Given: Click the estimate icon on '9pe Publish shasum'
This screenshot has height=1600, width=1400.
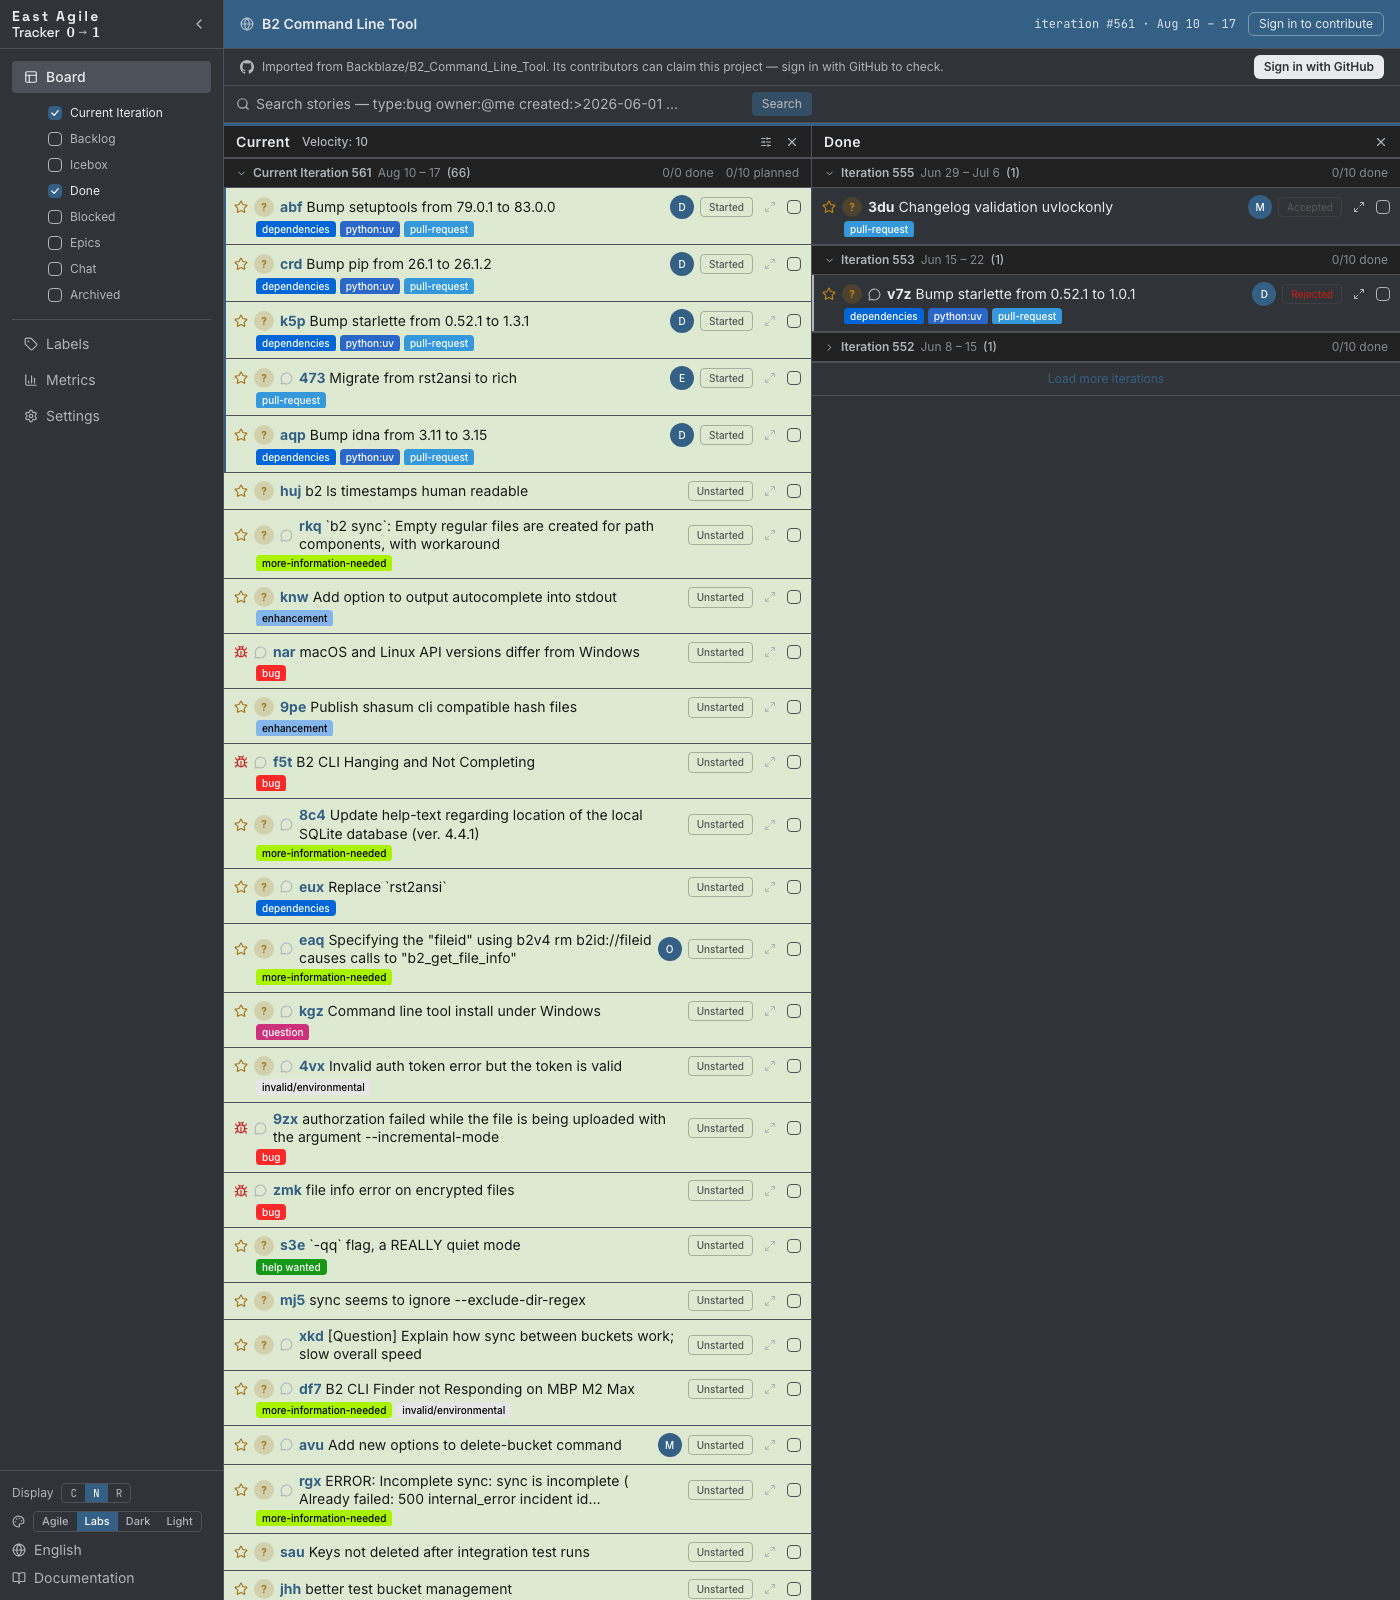Looking at the screenshot, I should click(x=264, y=707).
